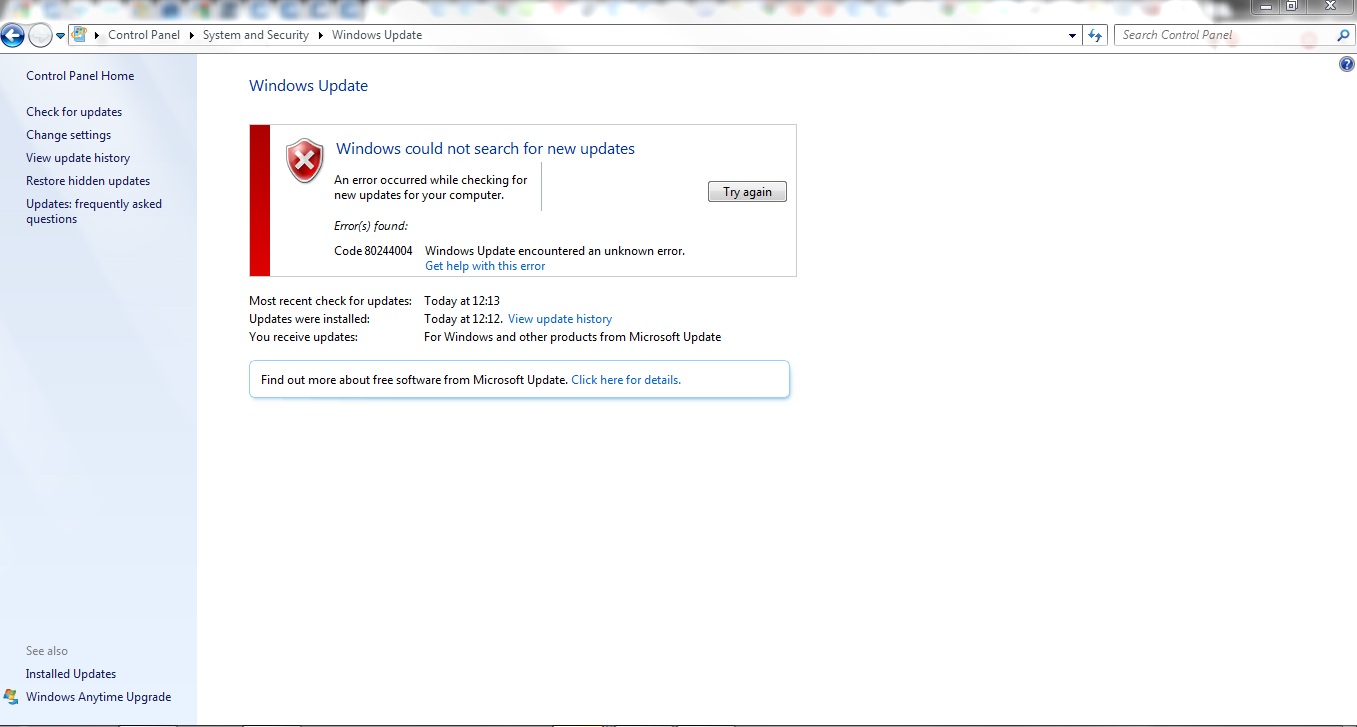Expand the address bar history dropdown
This screenshot has width=1357, height=727.
click(1073, 35)
